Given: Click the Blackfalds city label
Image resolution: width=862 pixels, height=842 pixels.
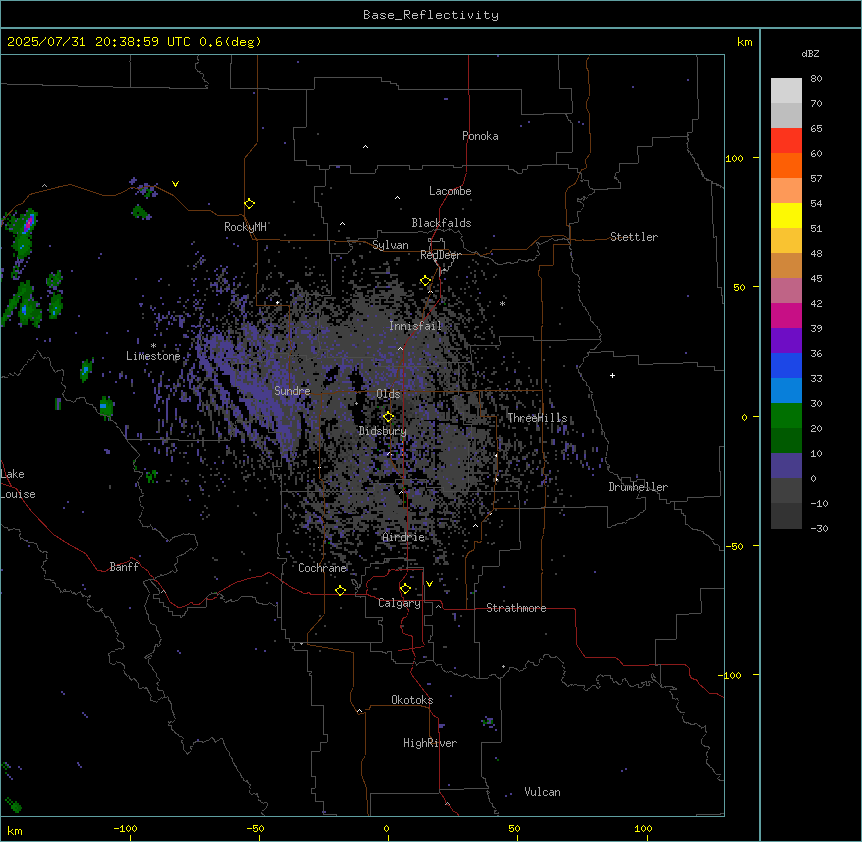Looking at the screenshot, I should [441, 223].
